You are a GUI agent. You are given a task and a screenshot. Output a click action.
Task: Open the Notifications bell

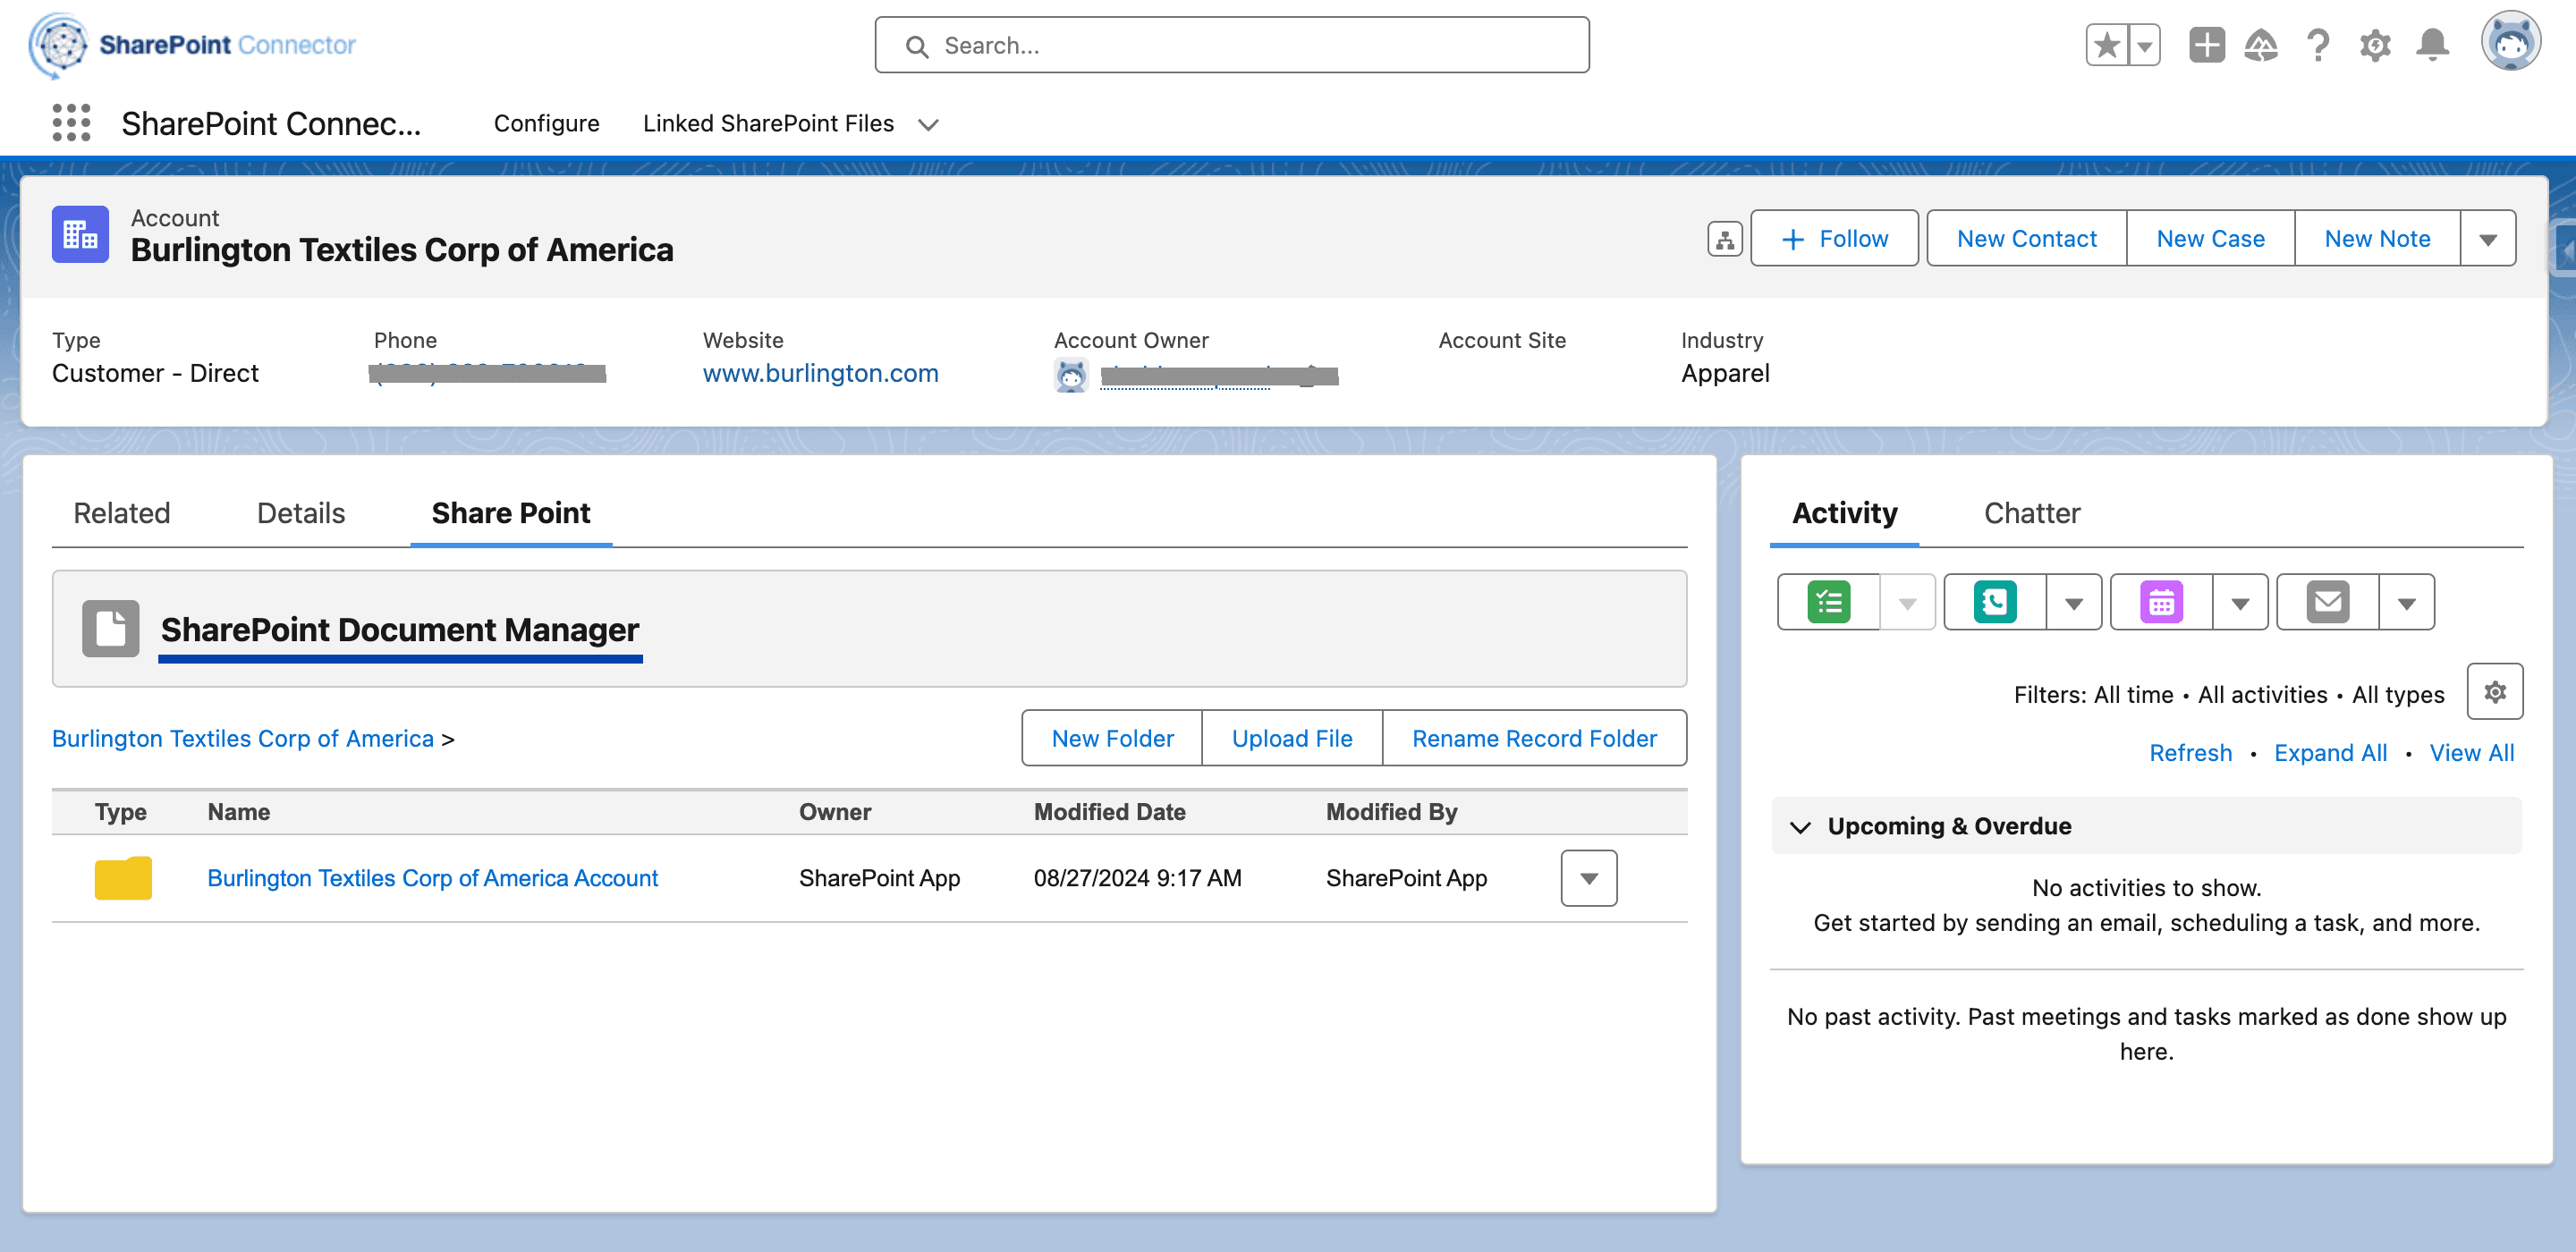tap(2432, 45)
